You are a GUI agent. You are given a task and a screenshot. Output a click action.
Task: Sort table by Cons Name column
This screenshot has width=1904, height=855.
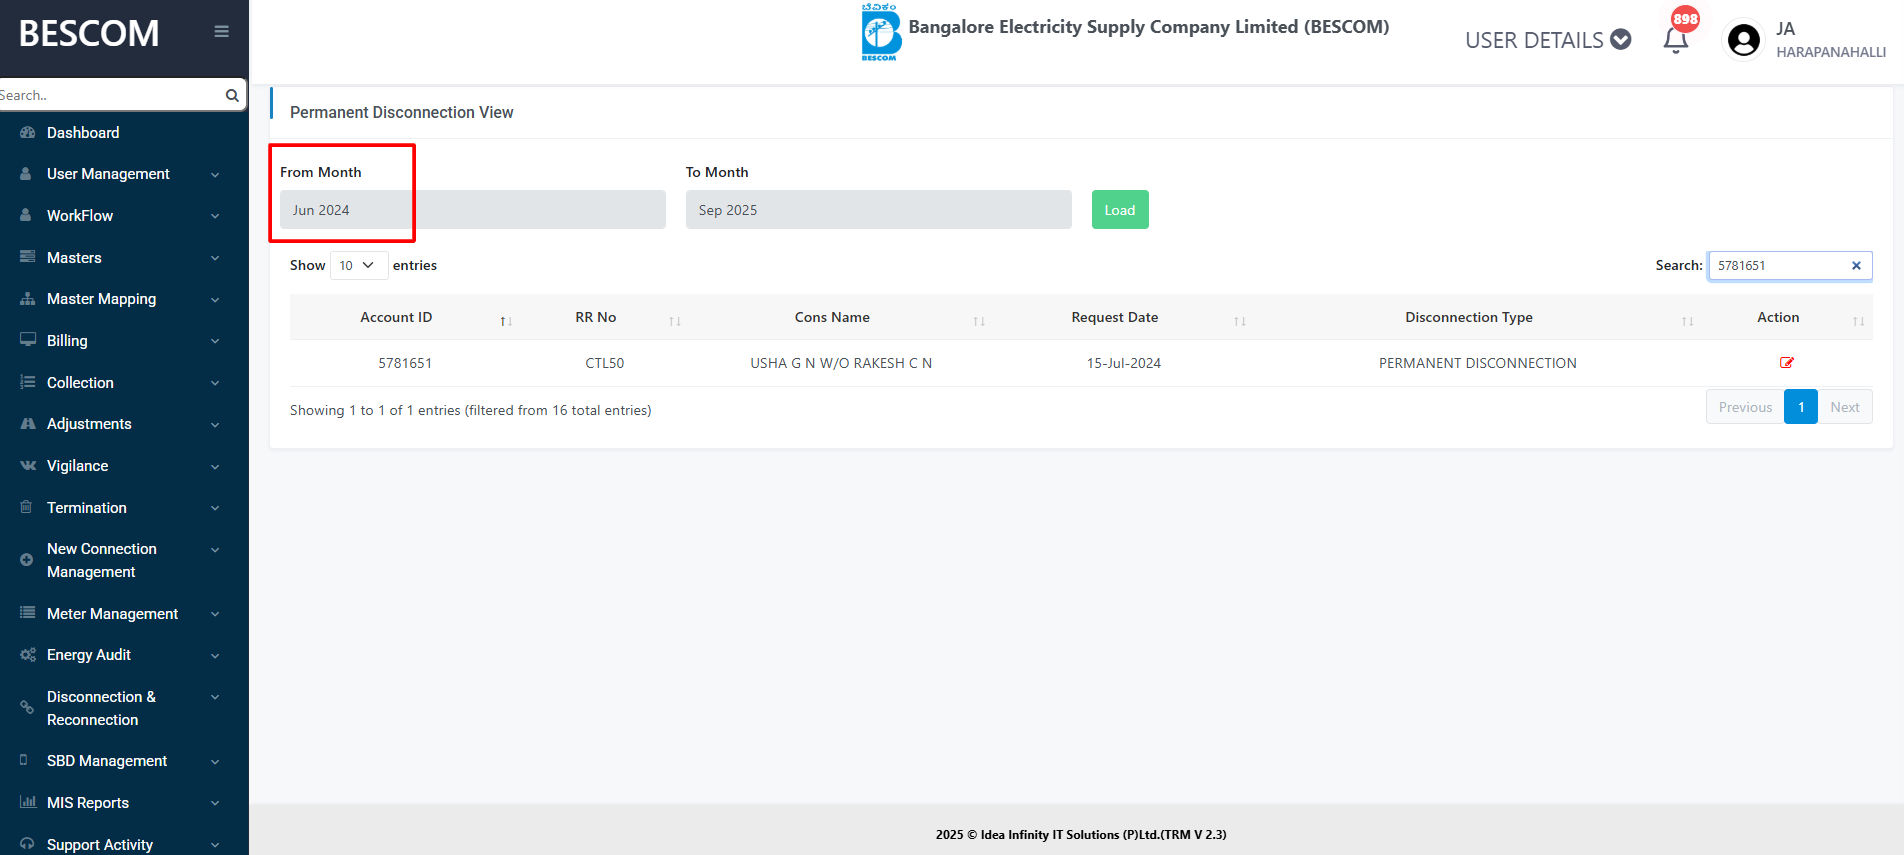[979, 321]
